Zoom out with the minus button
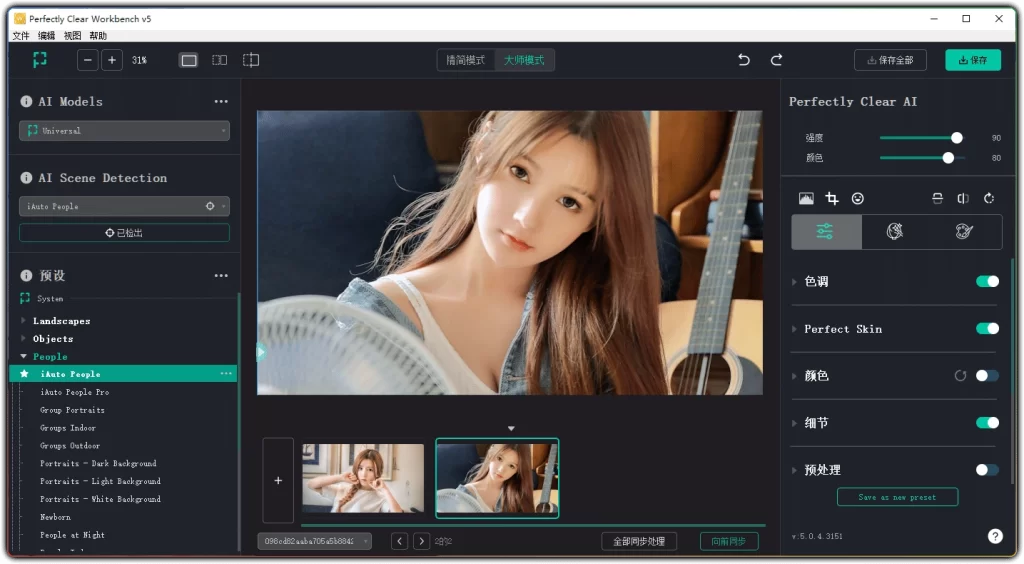 [x=88, y=60]
